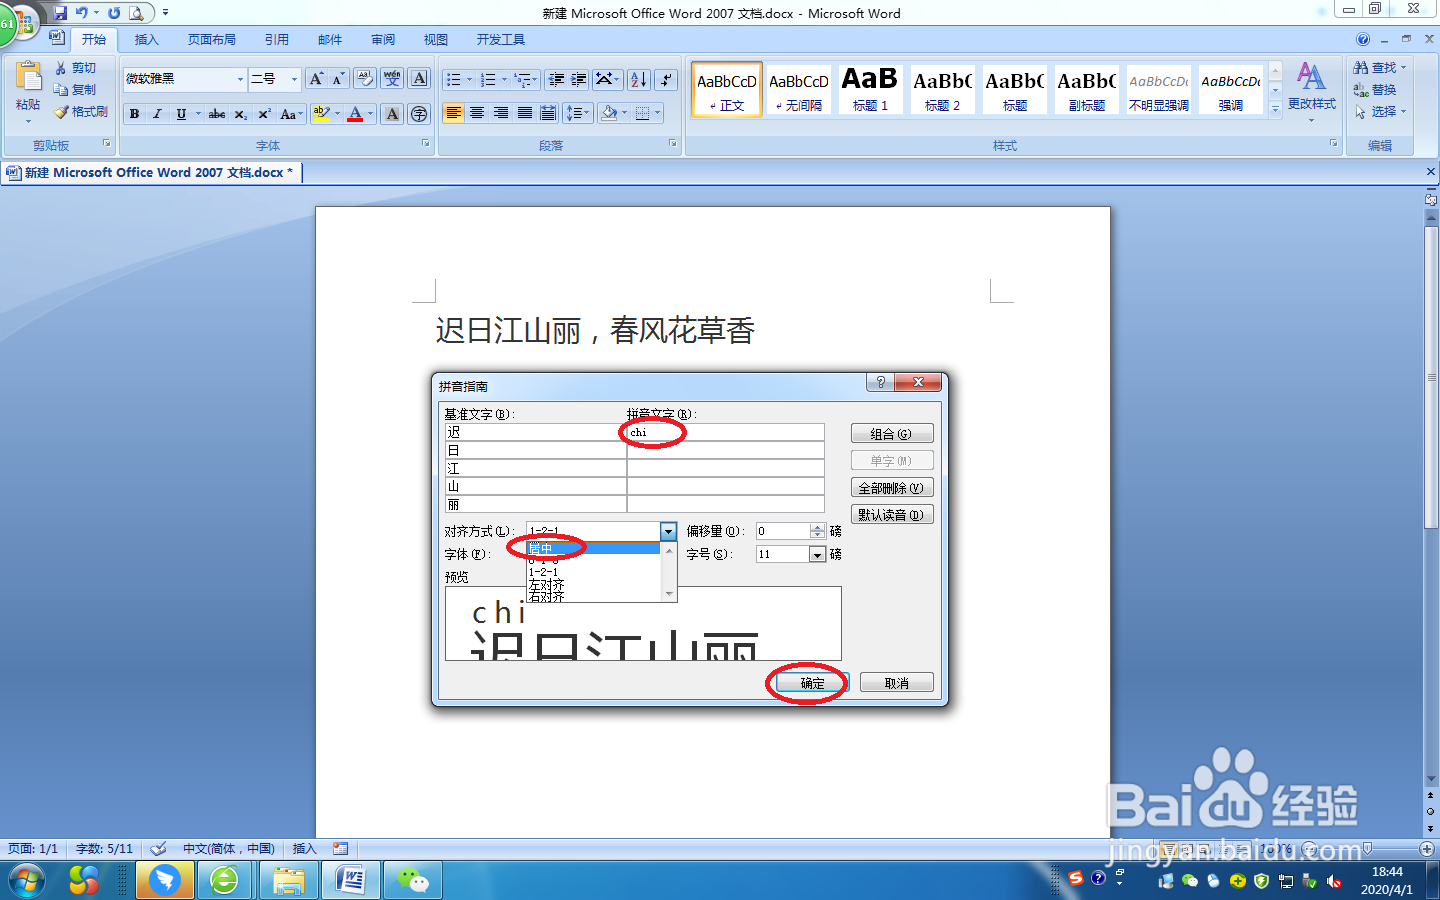Click the Show paragraph marks icon
The width and height of the screenshot is (1440, 900).
coord(666,79)
